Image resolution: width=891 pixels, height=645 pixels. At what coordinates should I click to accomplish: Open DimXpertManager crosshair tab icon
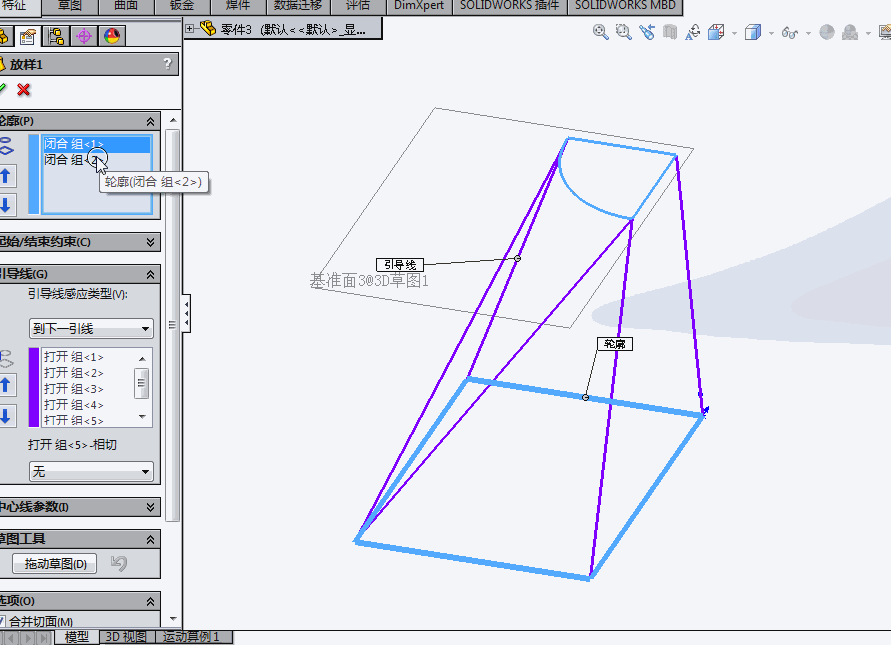point(84,37)
